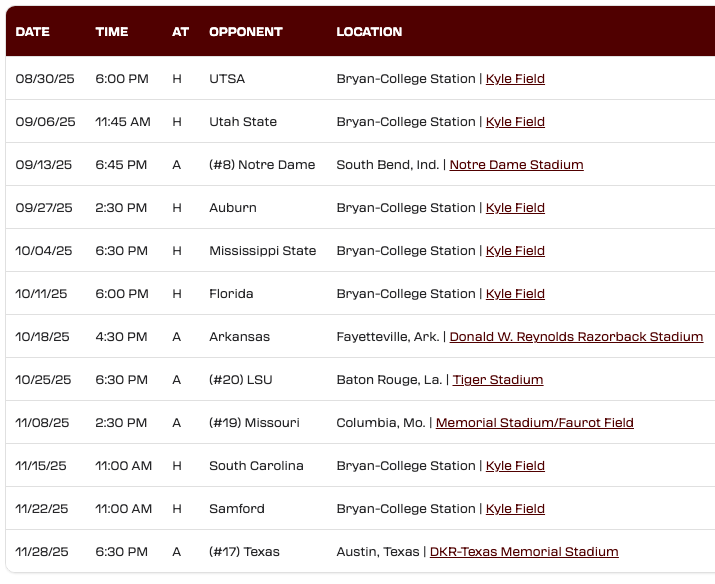This screenshot has width=715, height=584.
Task: Select the (#8) Notre Dame opponent cell
Action: [262, 164]
